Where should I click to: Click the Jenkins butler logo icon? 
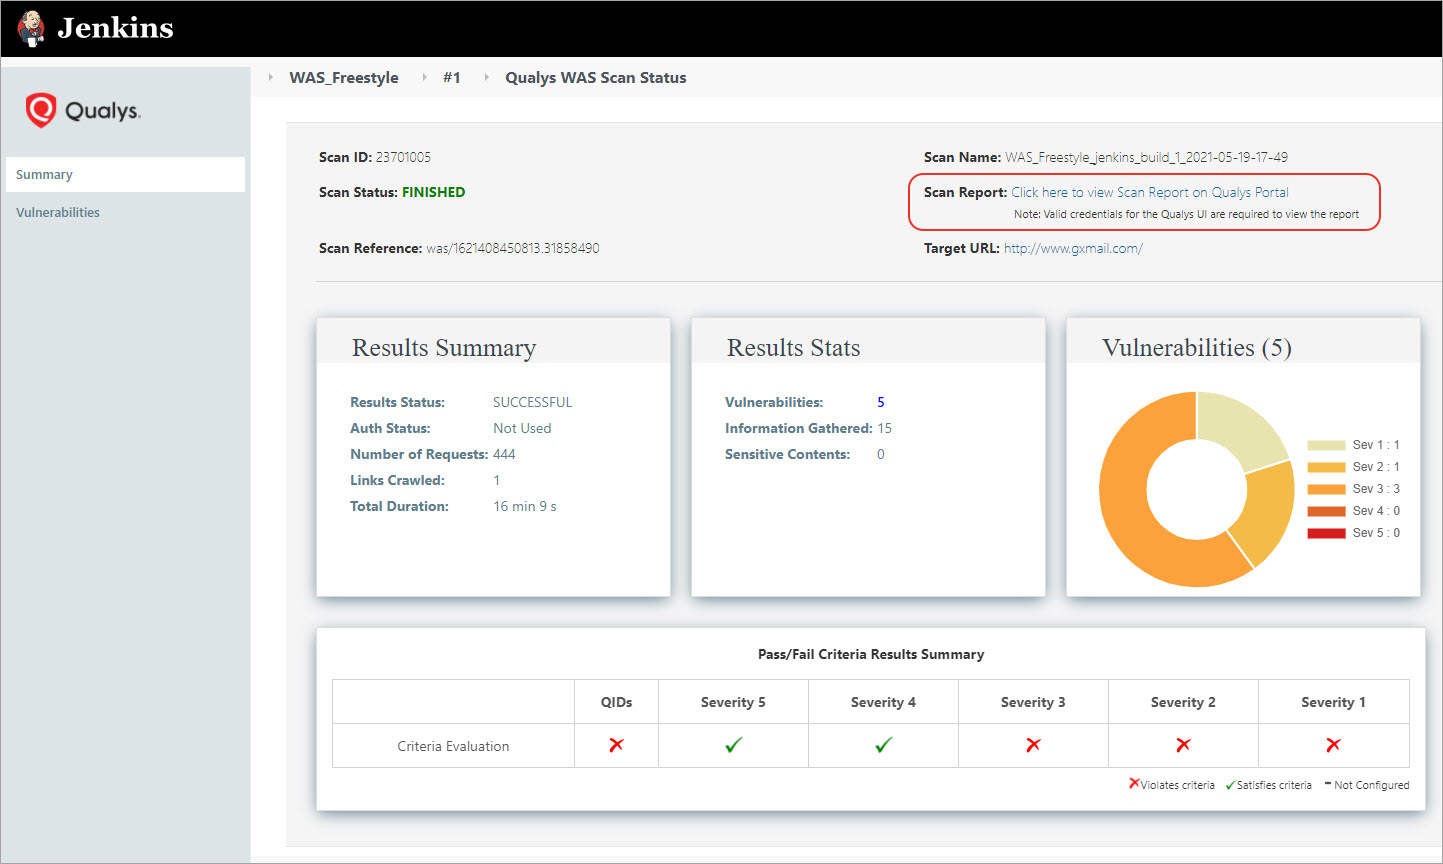coord(32,28)
